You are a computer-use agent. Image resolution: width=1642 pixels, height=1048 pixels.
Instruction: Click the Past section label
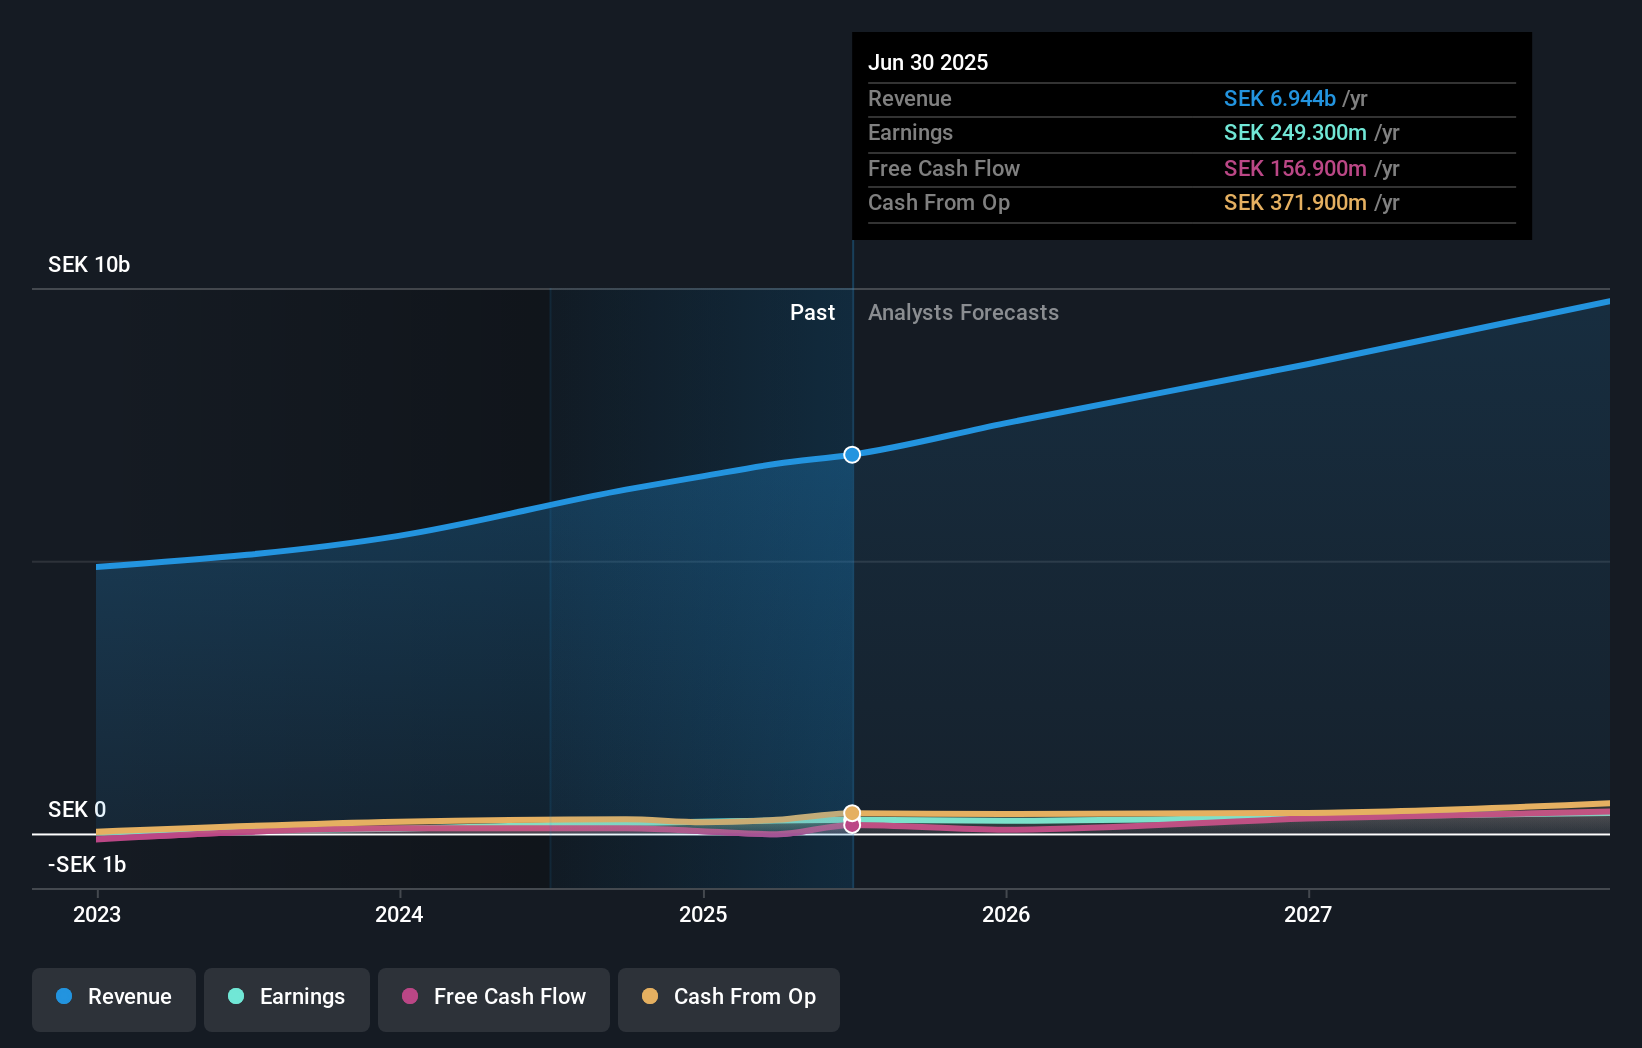(812, 313)
